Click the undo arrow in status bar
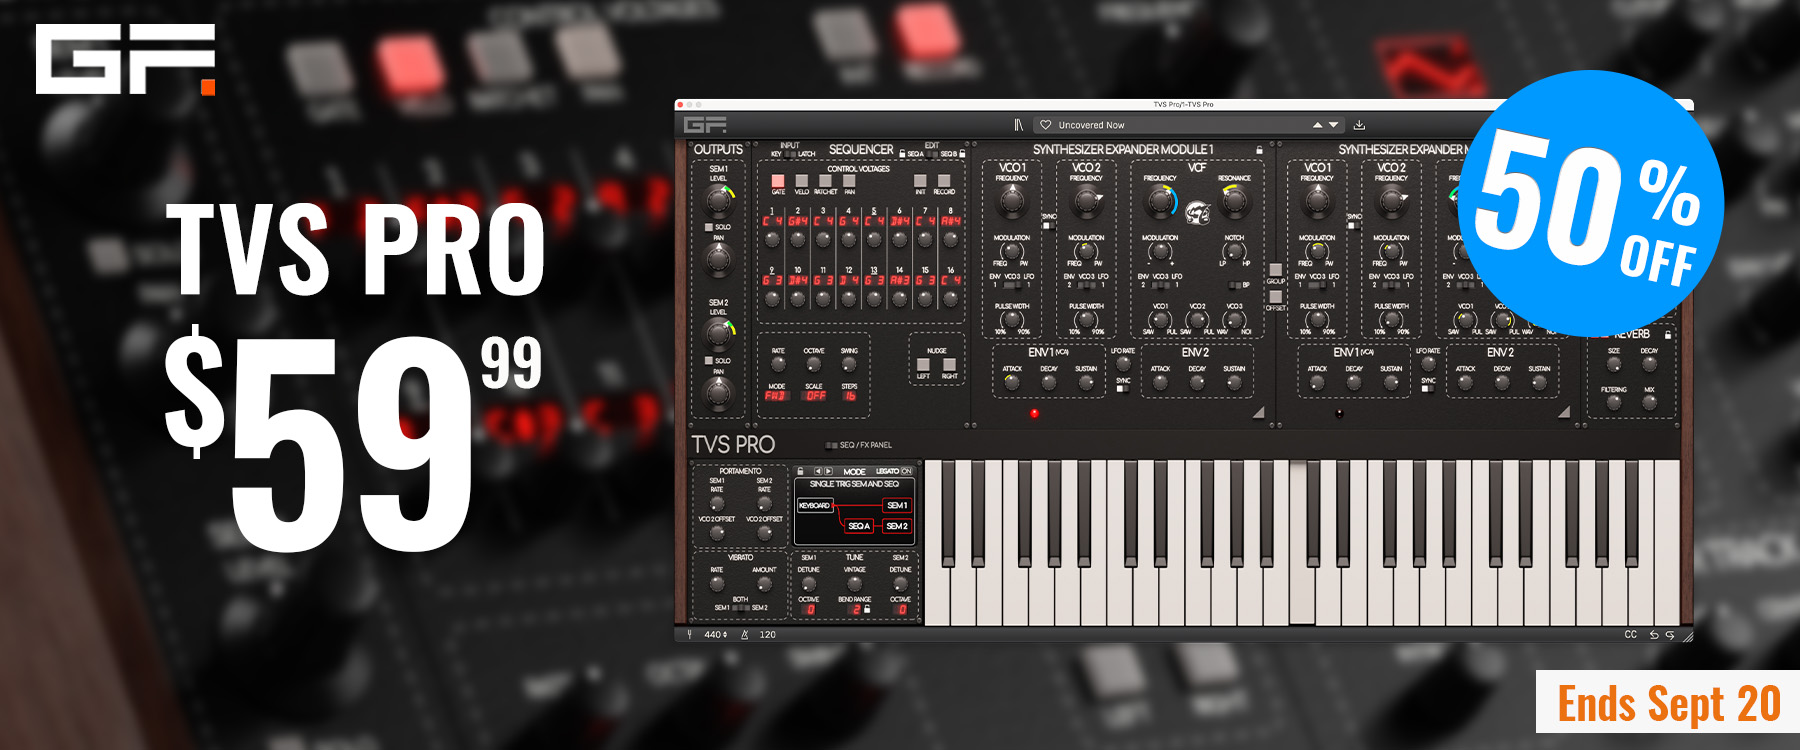The height and width of the screenshot is (750, 1800). pos(1653,634)
